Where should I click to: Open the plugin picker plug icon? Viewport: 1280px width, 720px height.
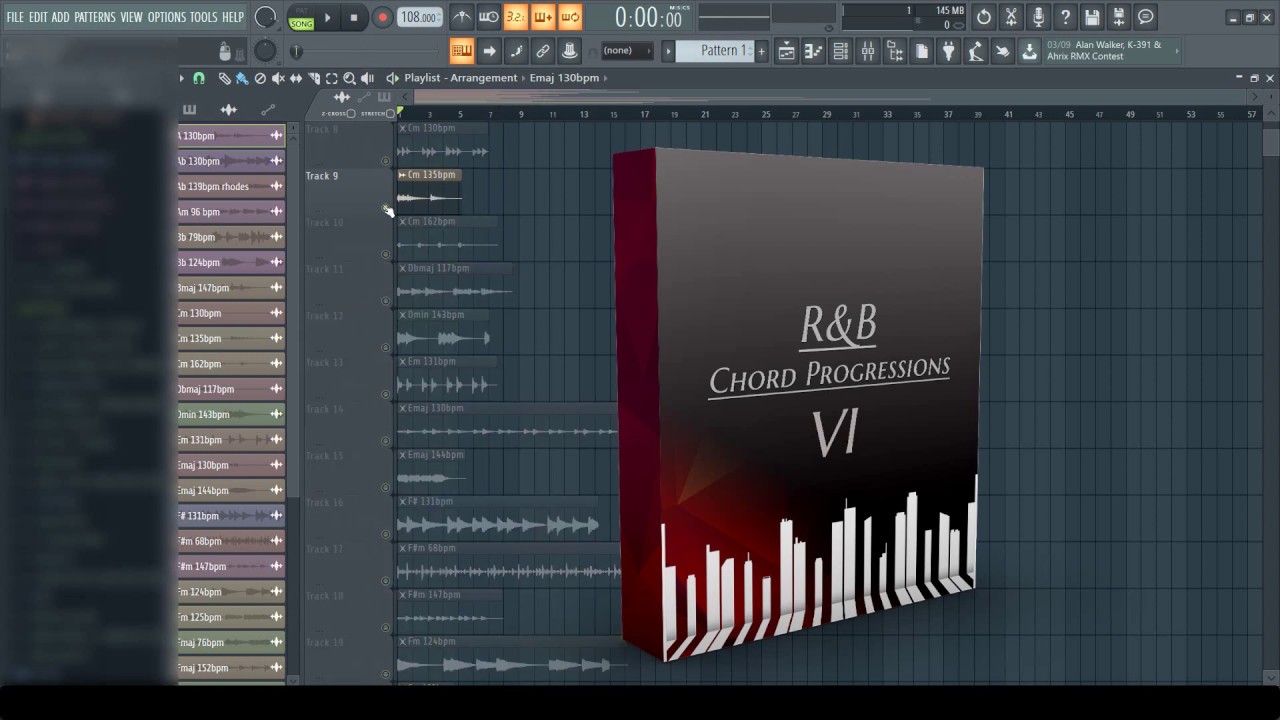949,51
